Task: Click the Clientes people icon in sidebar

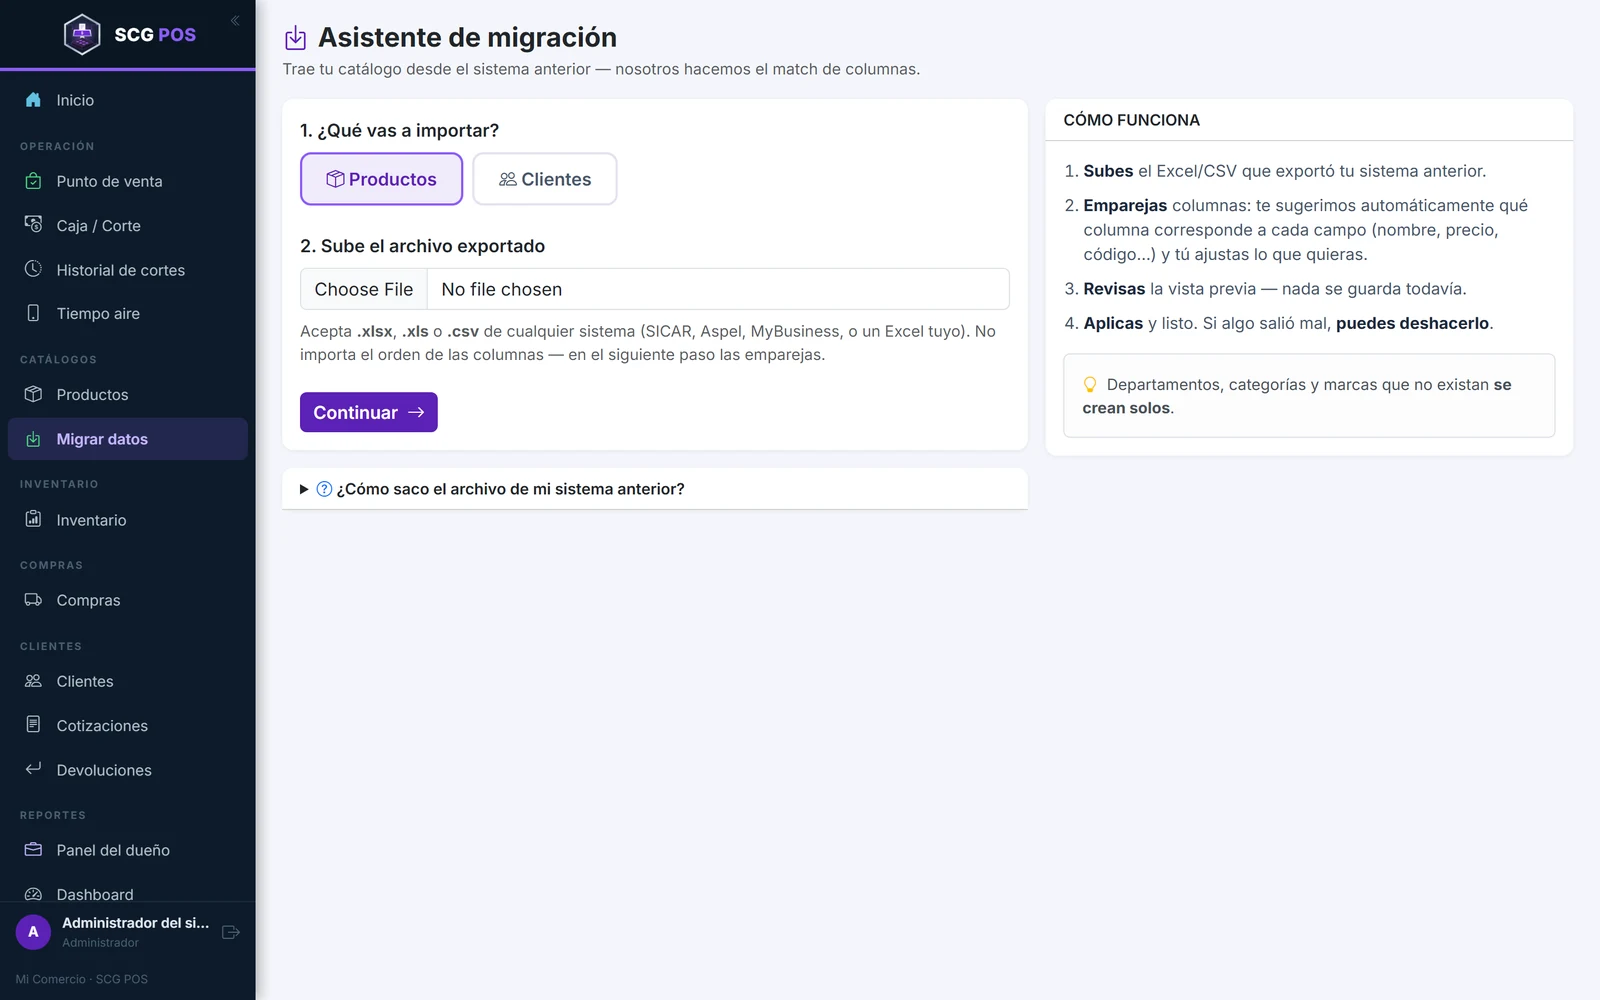Action: coord(33,681)
